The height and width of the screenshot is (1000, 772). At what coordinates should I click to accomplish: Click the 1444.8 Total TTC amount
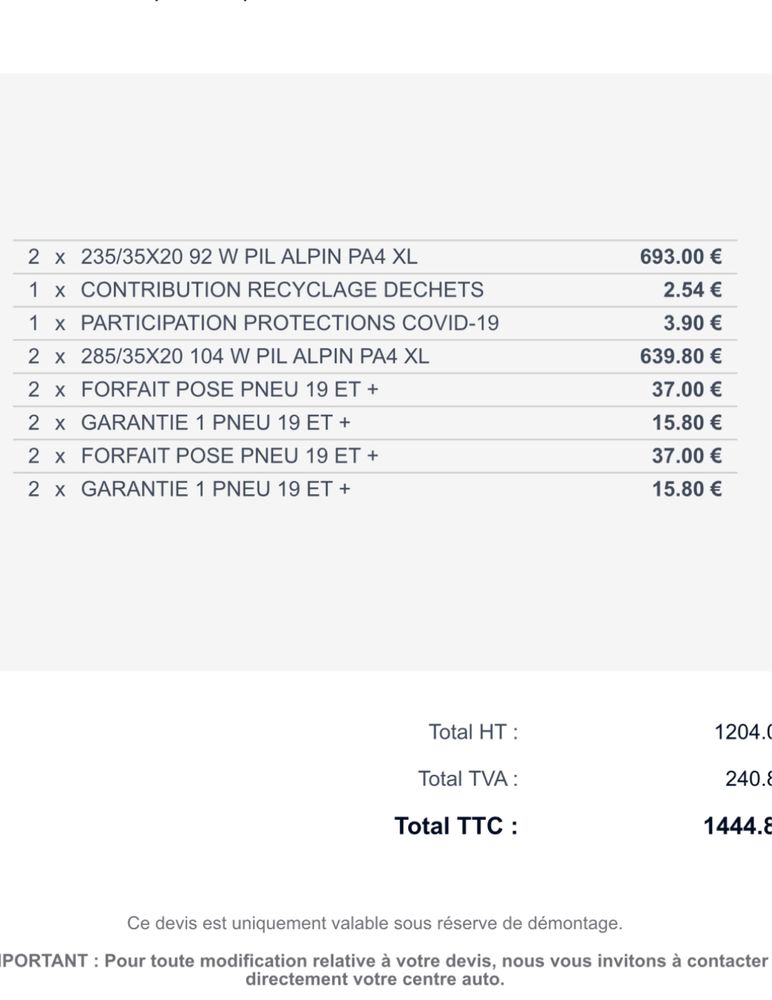pos(738,826)
